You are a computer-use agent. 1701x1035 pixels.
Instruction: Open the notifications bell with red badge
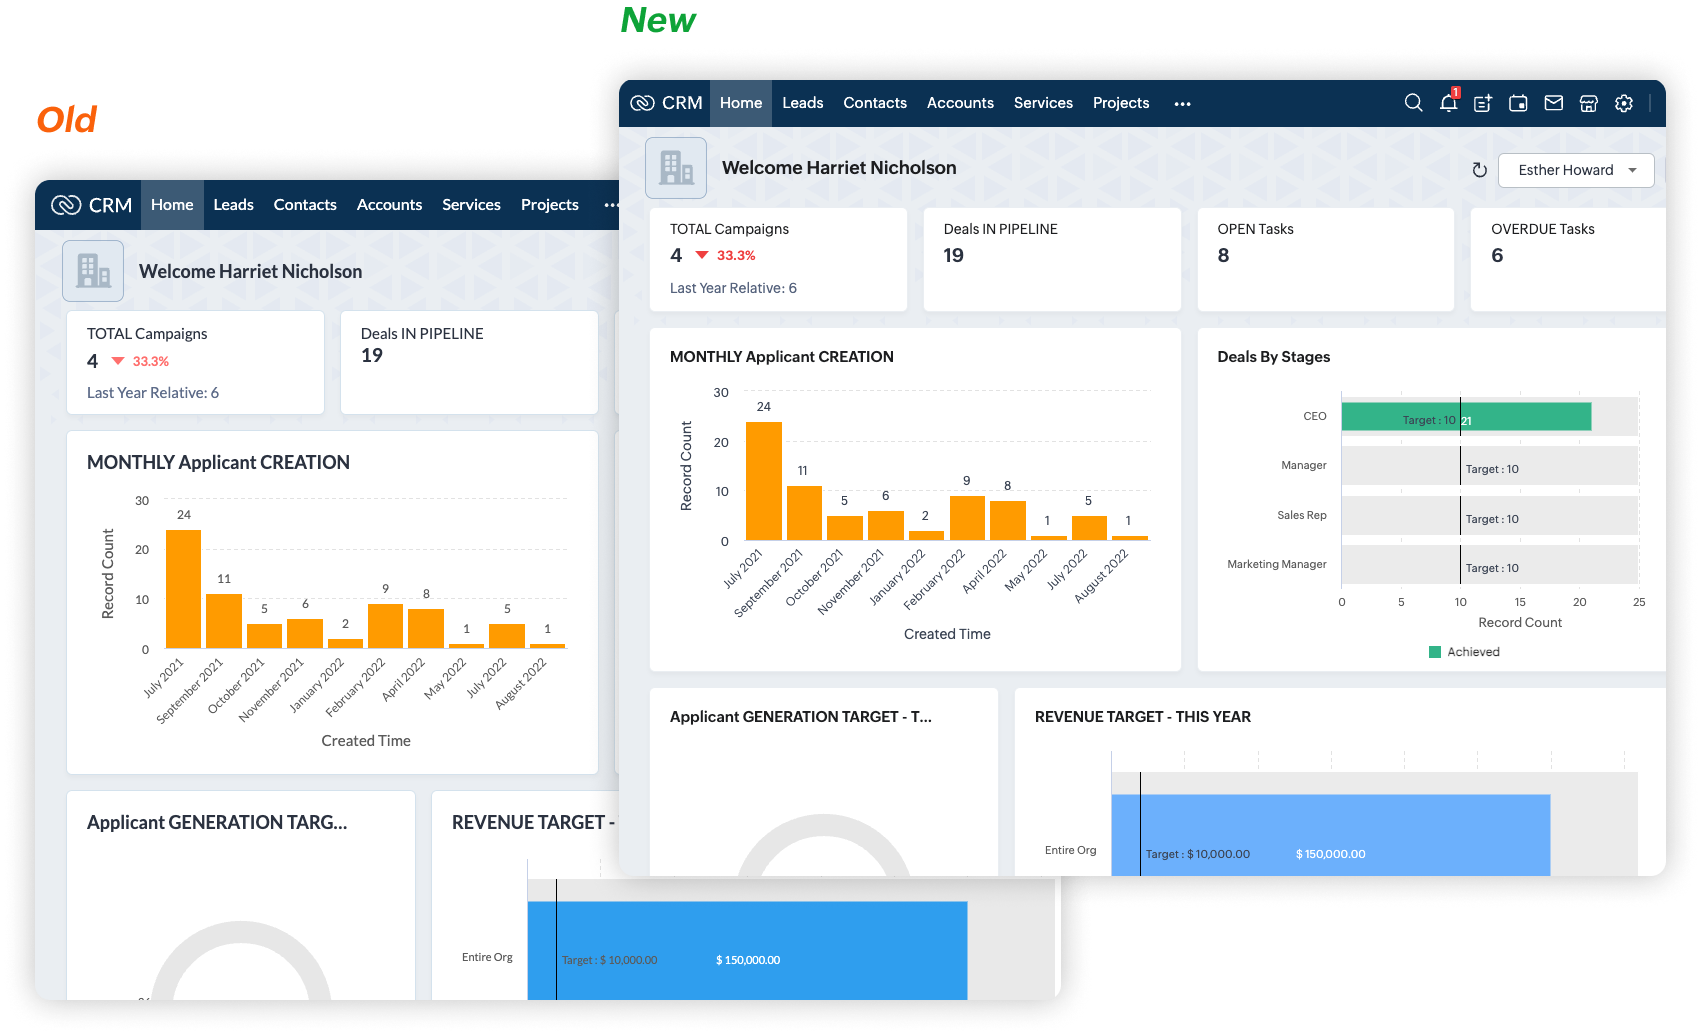pos(1448,103)
